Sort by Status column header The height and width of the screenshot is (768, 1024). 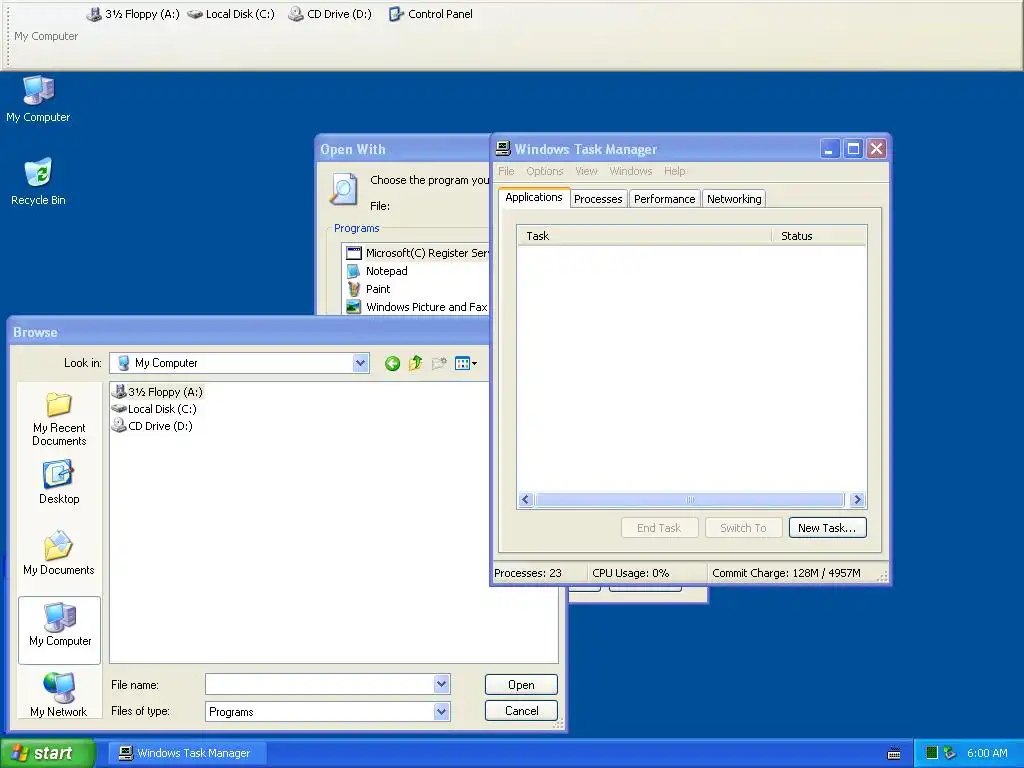pos(819,236)
